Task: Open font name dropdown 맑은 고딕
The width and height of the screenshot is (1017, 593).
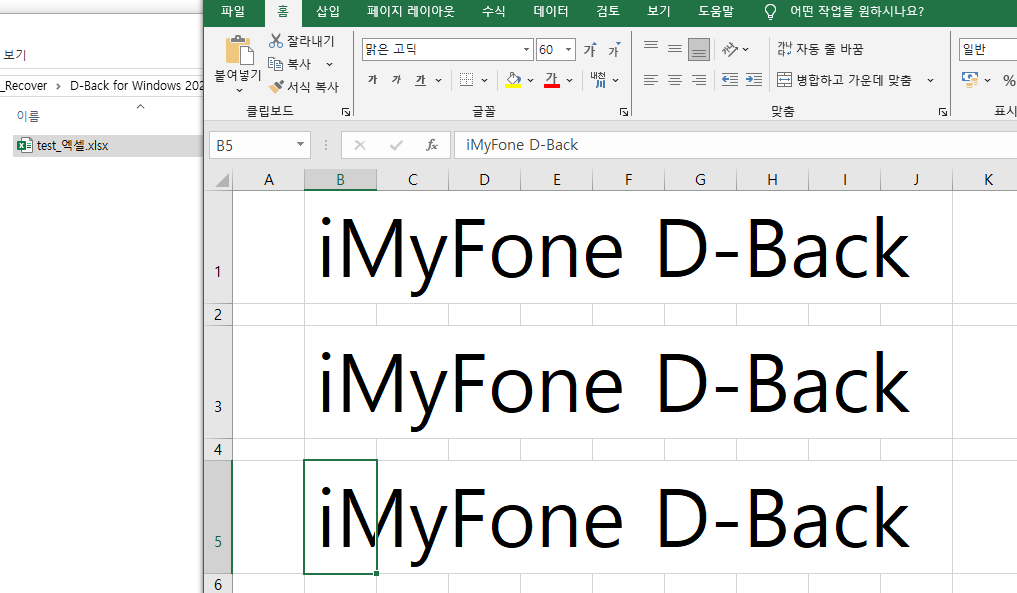Action: [x=526, y=49]
